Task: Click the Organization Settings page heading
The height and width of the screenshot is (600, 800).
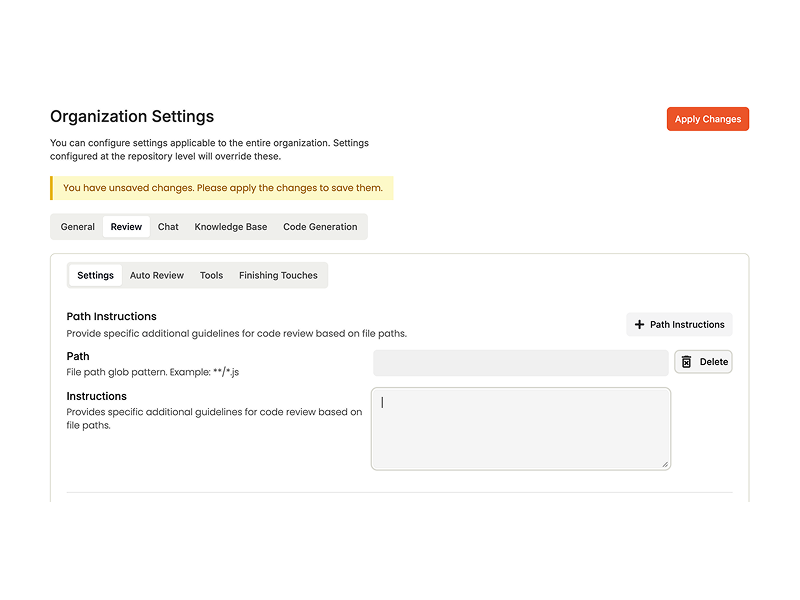Action: click(x=132, y=116)
